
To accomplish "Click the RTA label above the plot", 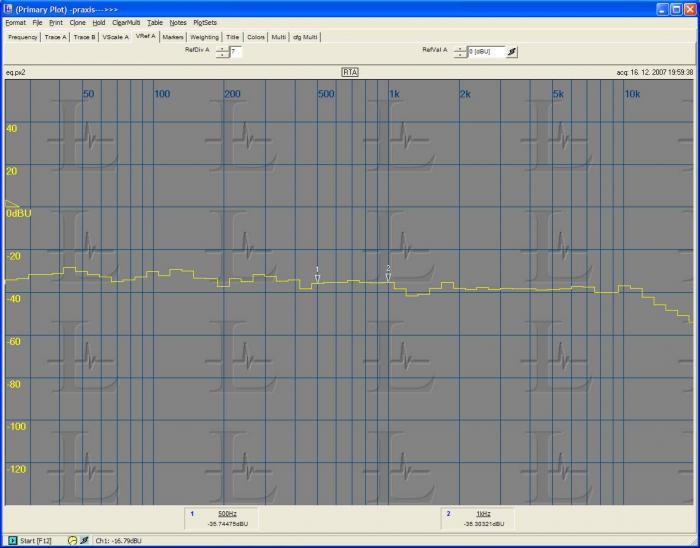I will (x=350, y=72).
